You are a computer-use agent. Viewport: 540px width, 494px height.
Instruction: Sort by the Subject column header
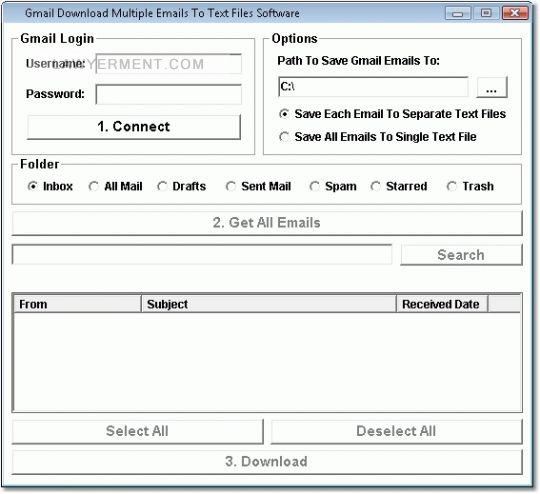269,304
